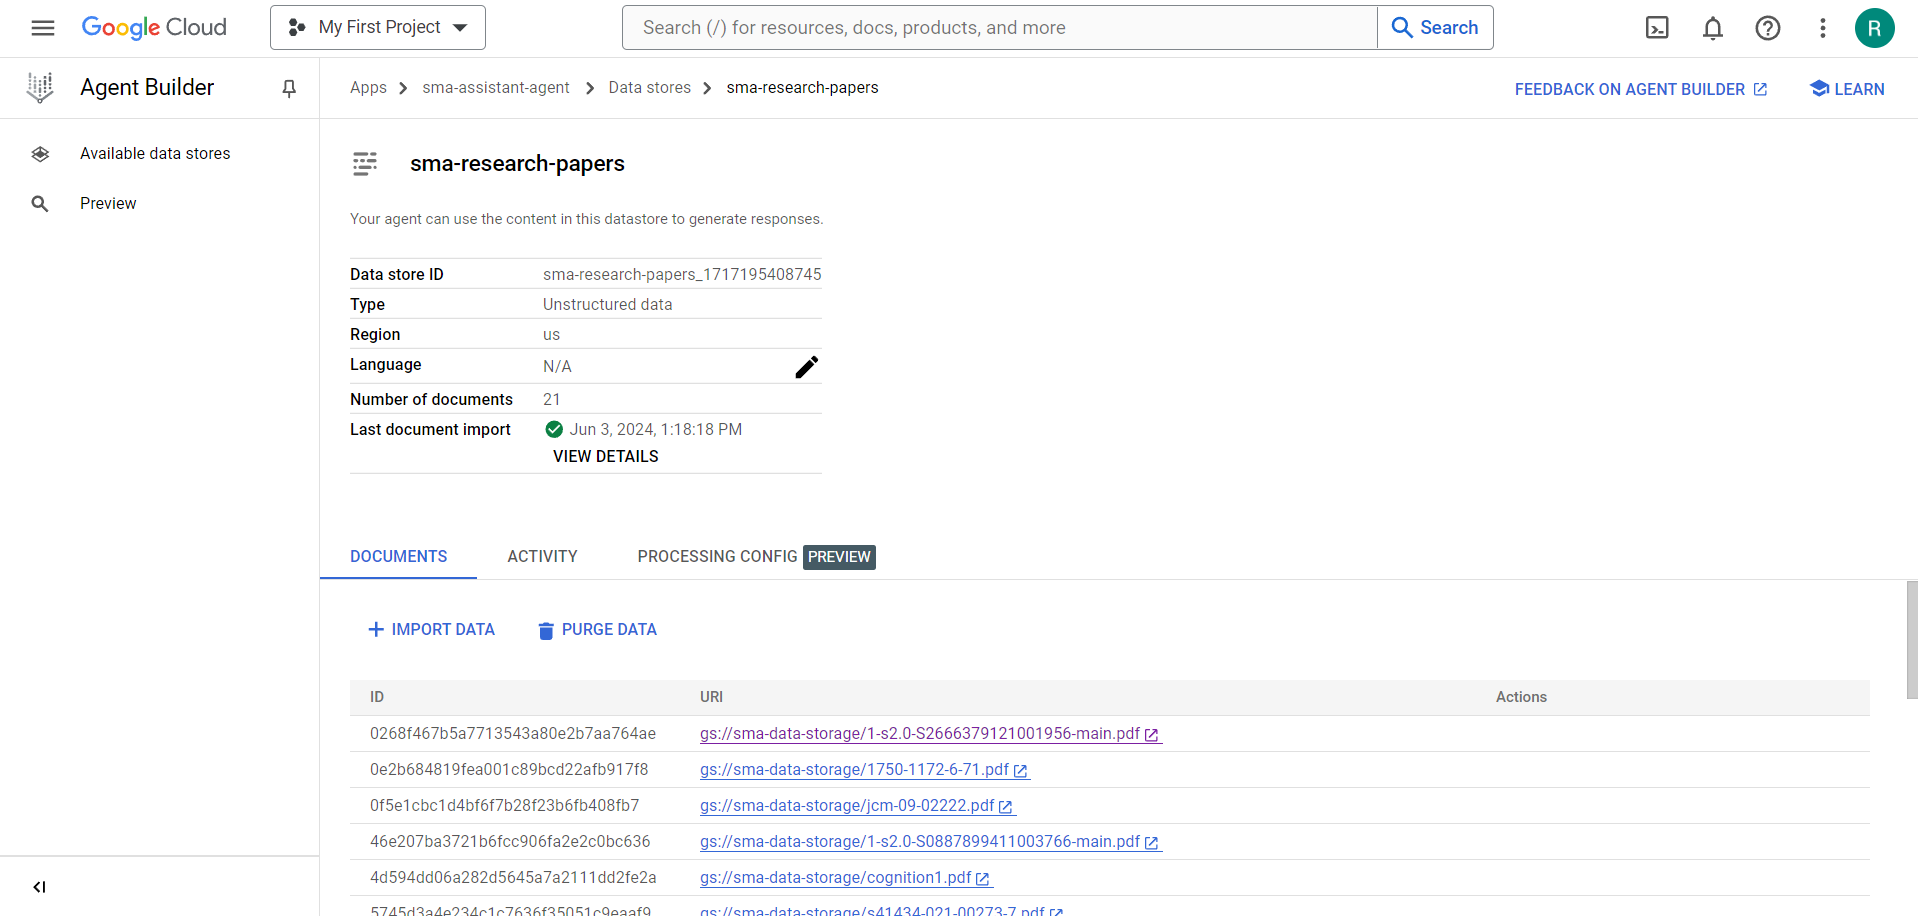The image size is (1918, 916).
Task: Select document ID 0e2b684819fea001c89bcd22afb917f8
Action: pos(509,769)
